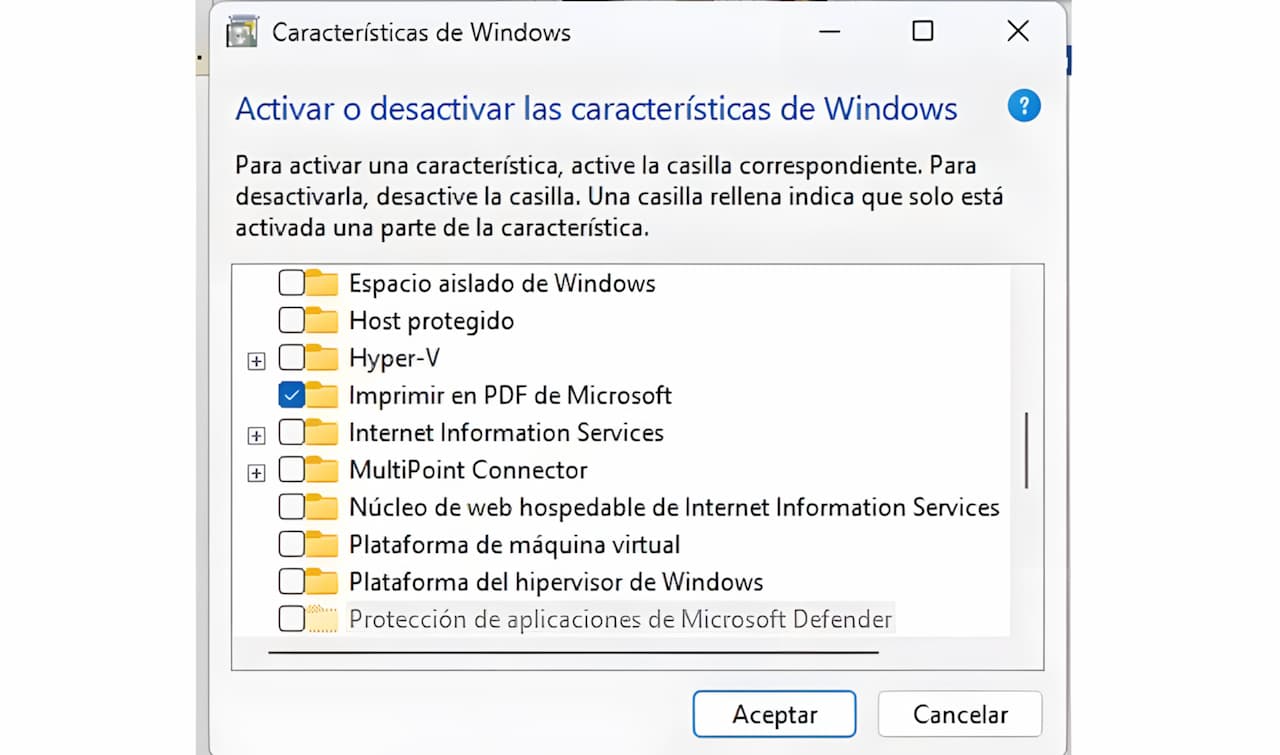
Task: Expand the Hyper-V tree node
Action: 256,361
